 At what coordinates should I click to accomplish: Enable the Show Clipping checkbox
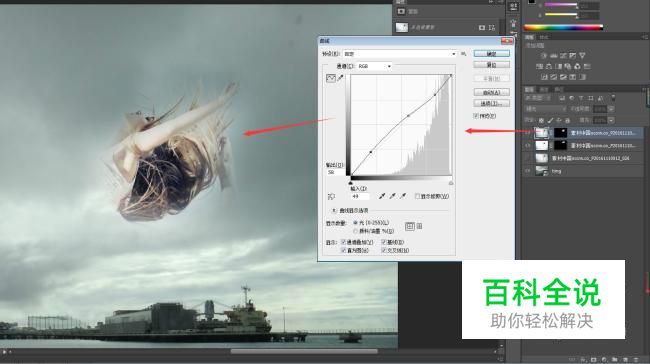[417, 196]
